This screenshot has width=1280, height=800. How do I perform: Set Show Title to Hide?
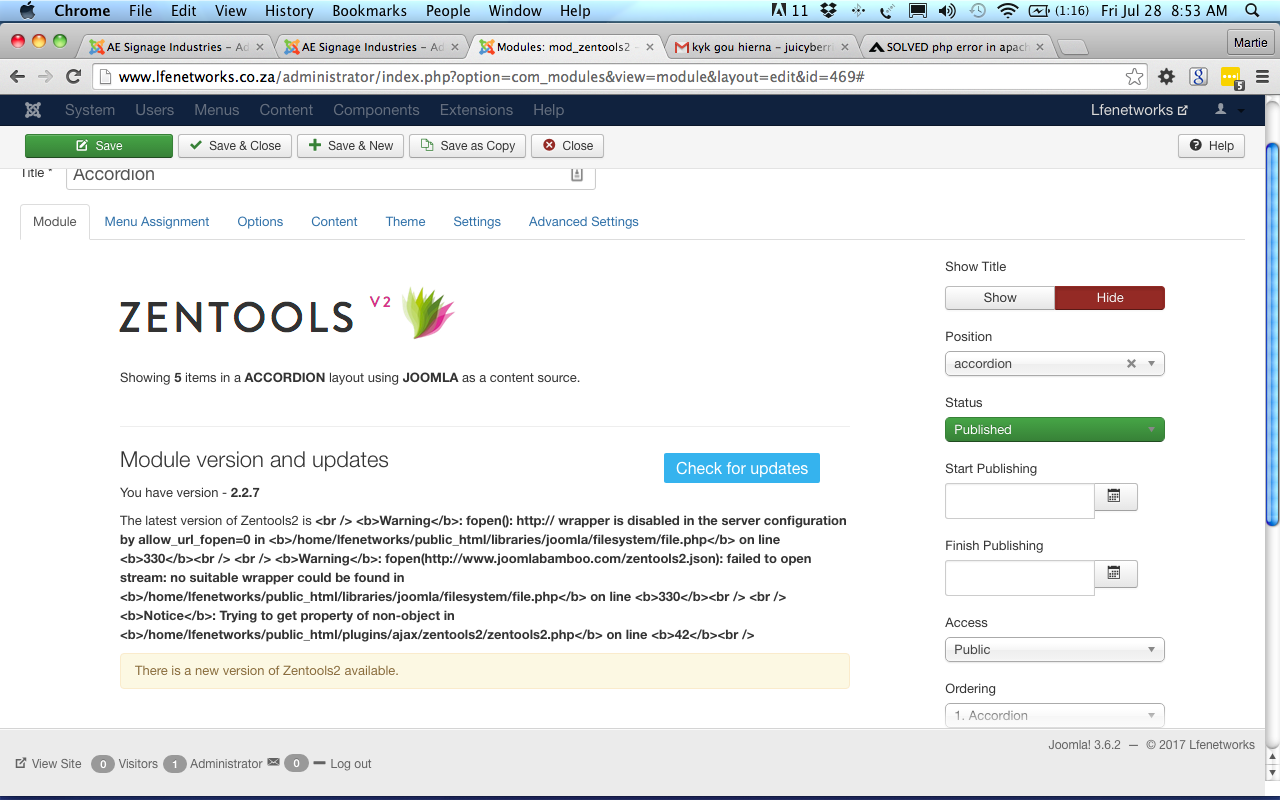pyautogui.click(x=1110, y=298)
